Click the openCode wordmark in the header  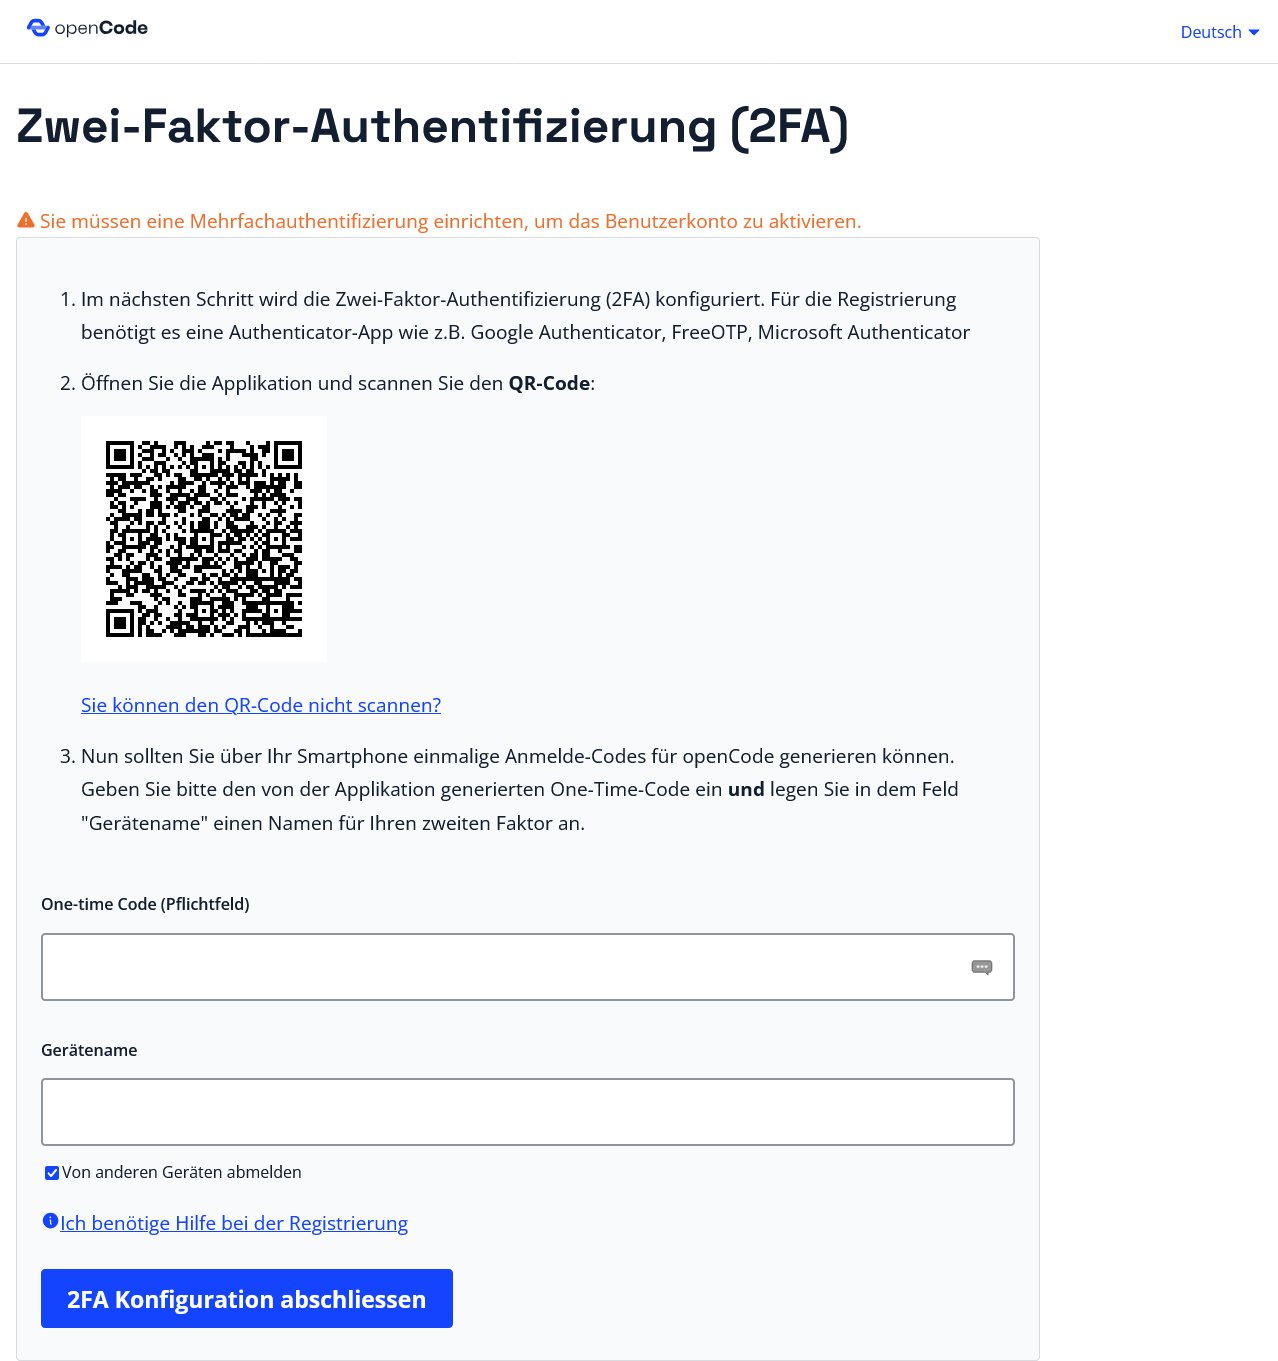point(100,27)
